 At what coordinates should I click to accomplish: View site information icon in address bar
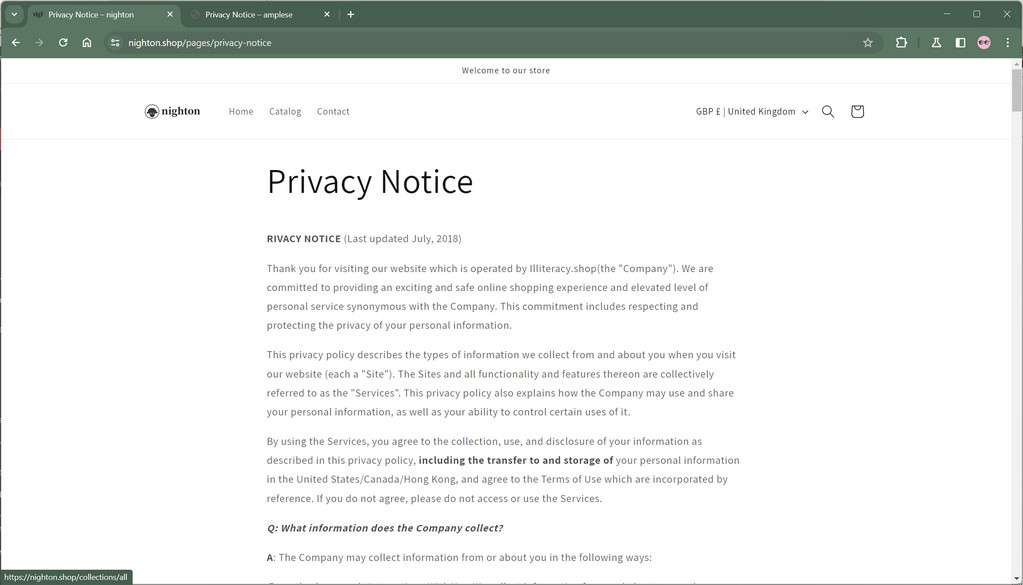tap(115, 43)
